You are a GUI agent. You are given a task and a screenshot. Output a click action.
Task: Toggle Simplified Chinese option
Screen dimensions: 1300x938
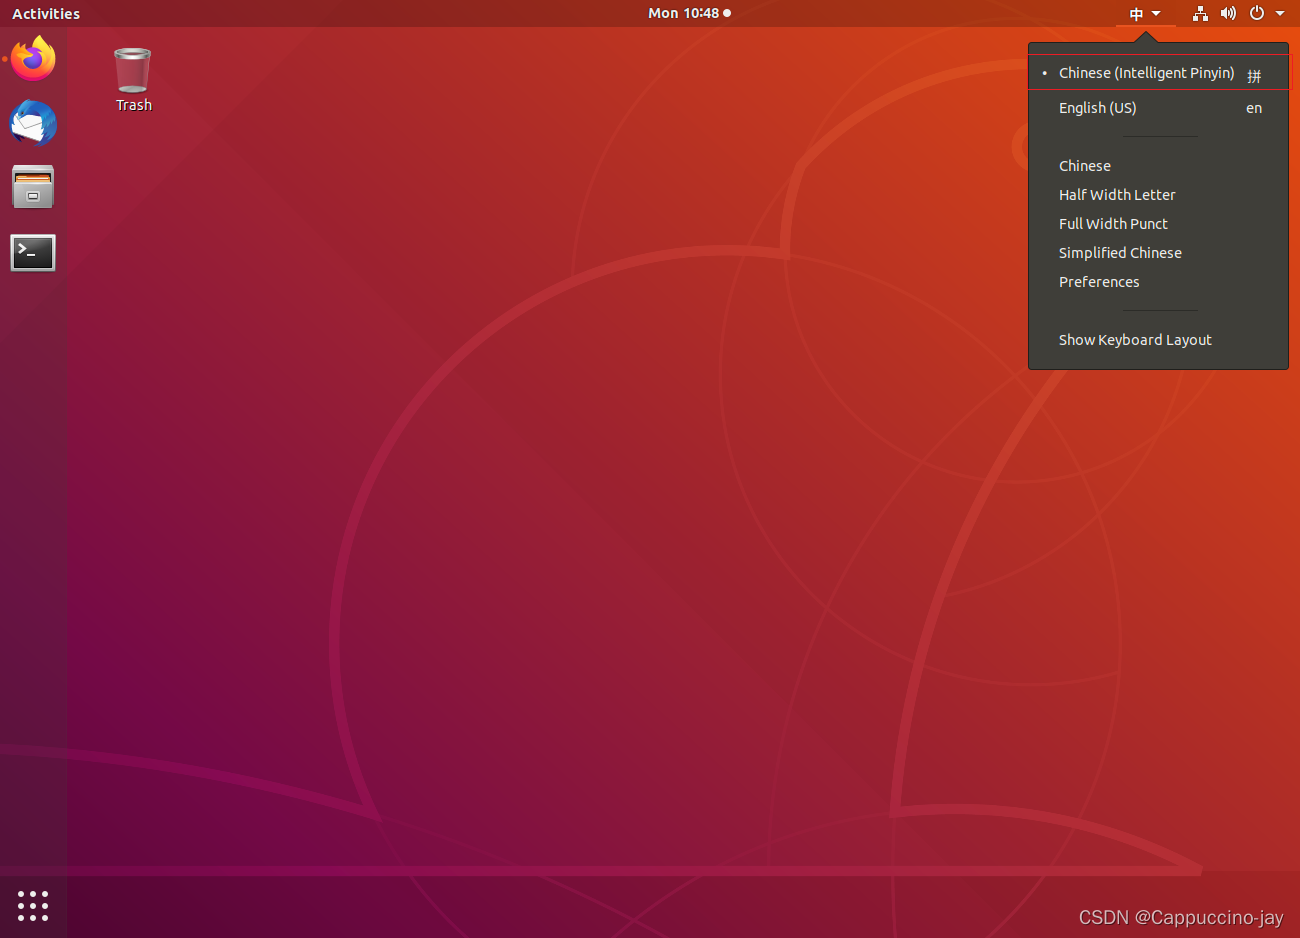[x=1159, y=253]
